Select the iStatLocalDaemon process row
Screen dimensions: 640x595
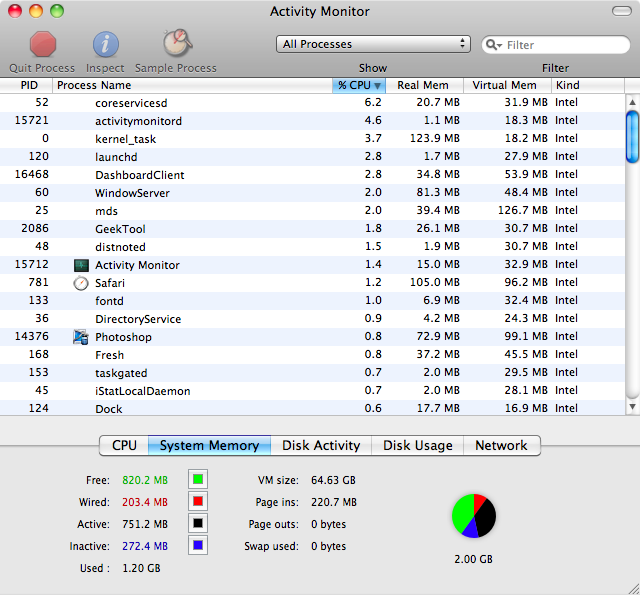312,391
